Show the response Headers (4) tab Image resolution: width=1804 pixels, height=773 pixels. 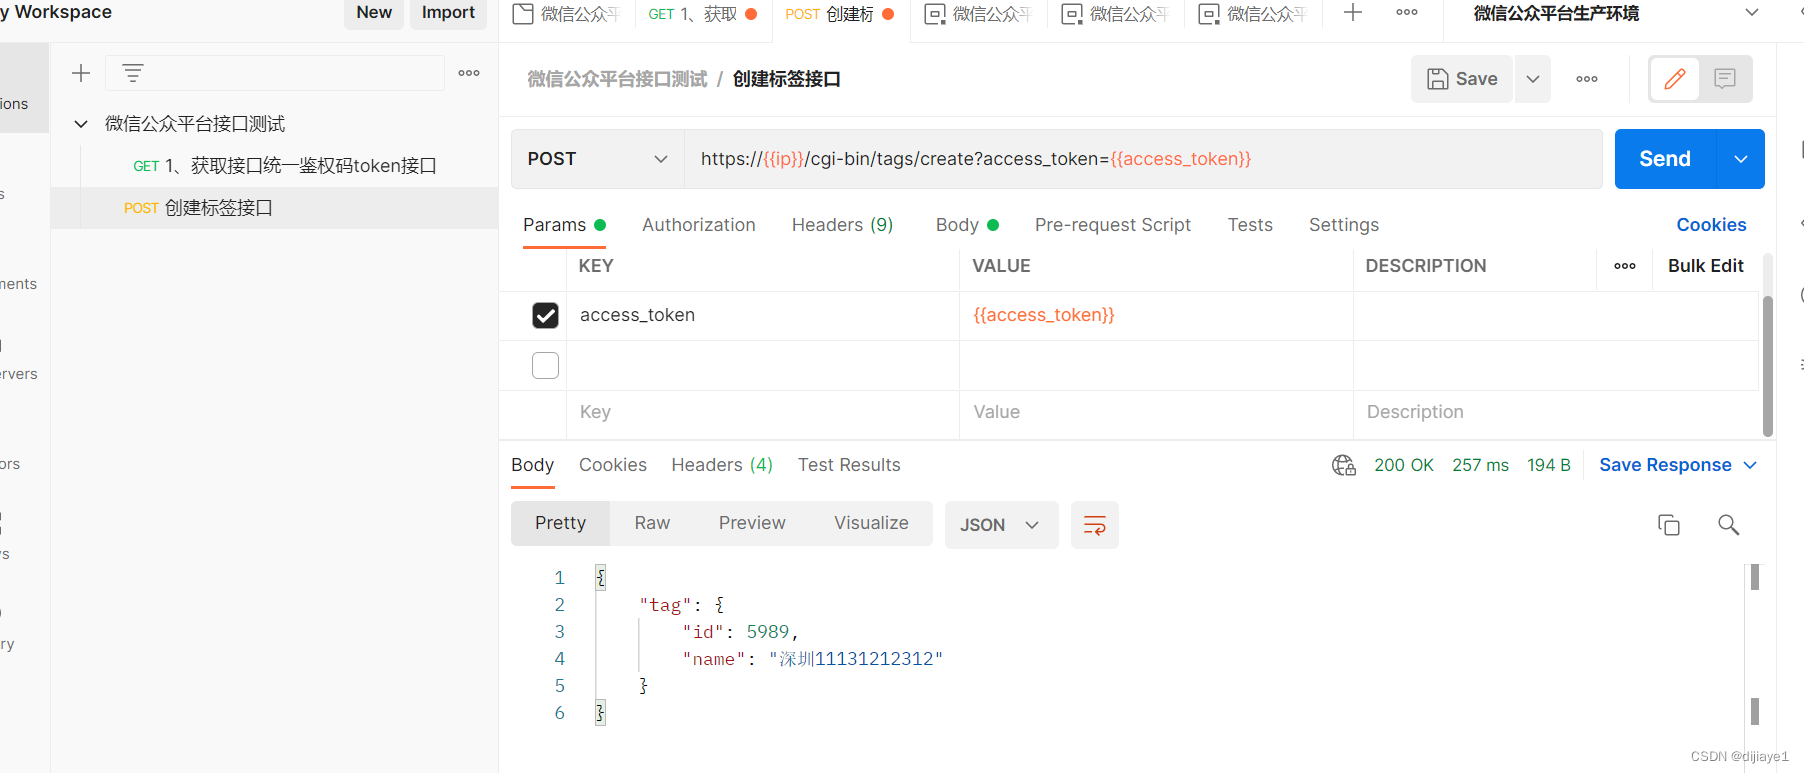(722, 465)
